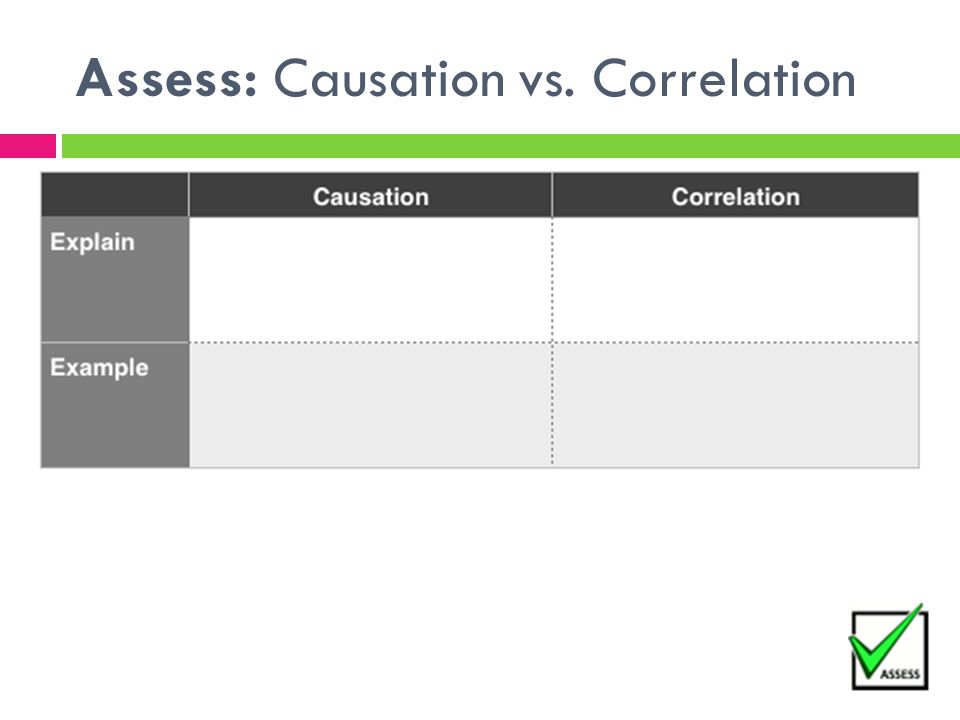The image size is (960, 720).
Task: Select the Causation column header
Action: click(x=370, y=197)
